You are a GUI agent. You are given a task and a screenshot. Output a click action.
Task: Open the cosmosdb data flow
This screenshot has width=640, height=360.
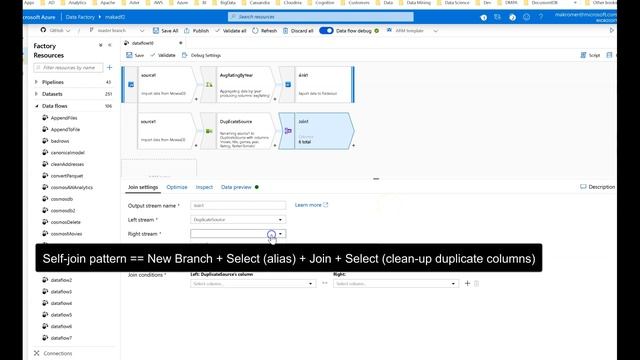62,199
